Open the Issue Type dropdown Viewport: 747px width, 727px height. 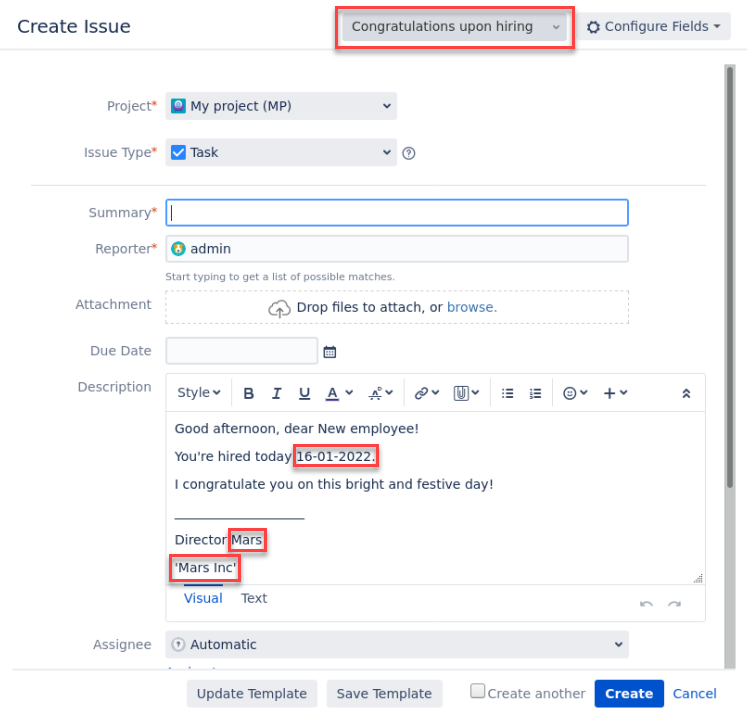(281, 153)
